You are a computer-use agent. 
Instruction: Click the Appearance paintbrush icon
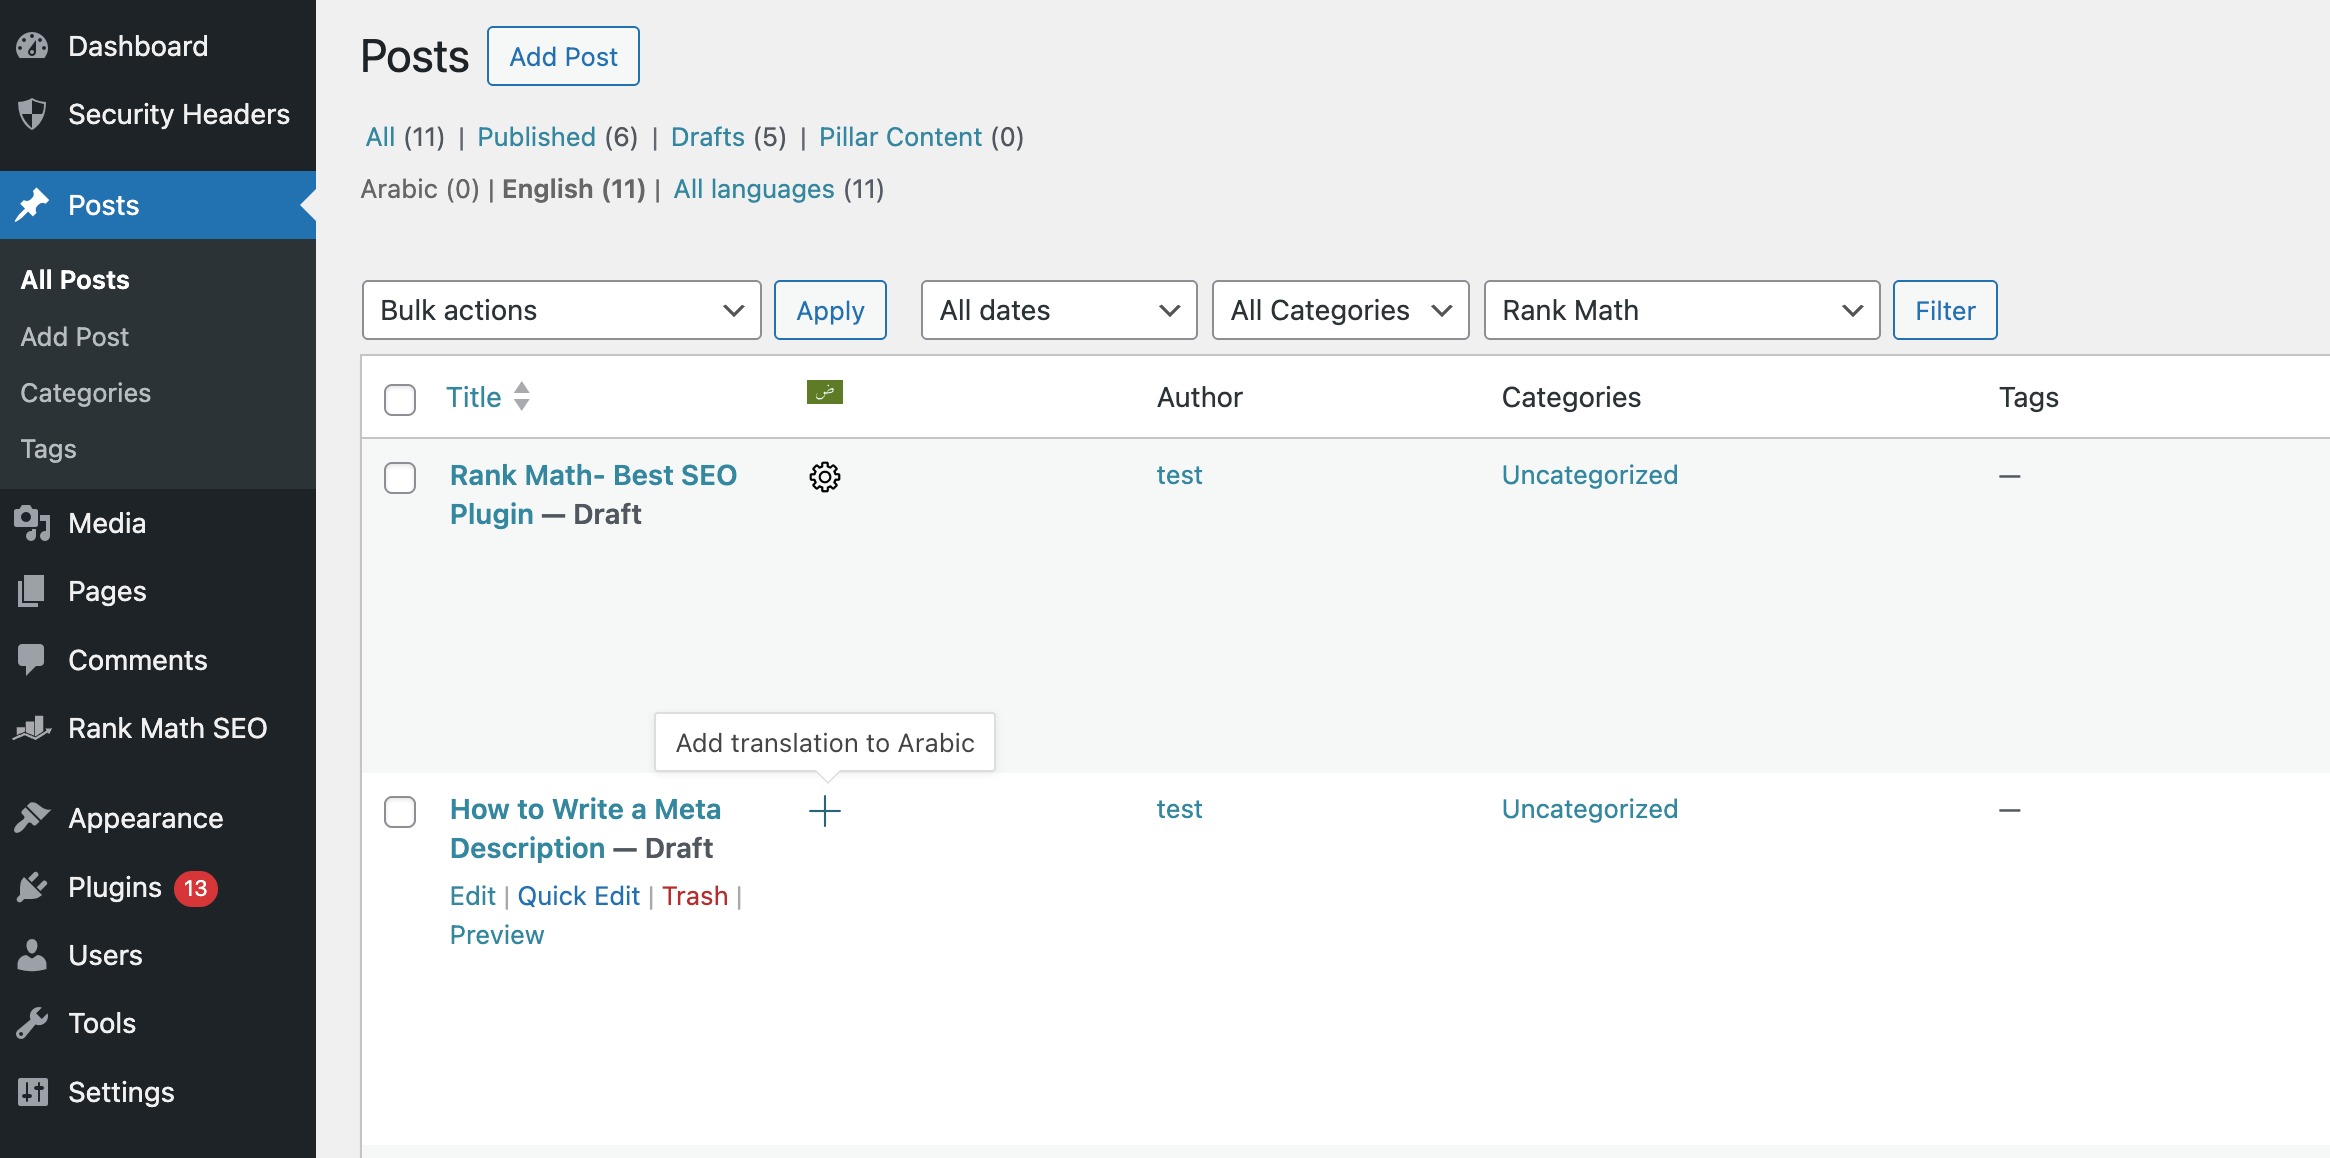32,818
